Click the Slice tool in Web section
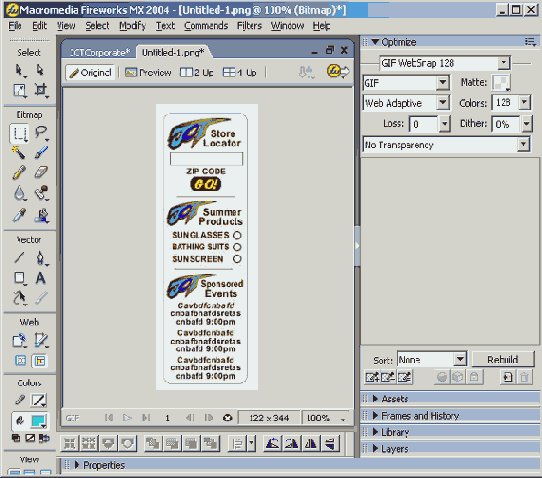 (40, 340)
